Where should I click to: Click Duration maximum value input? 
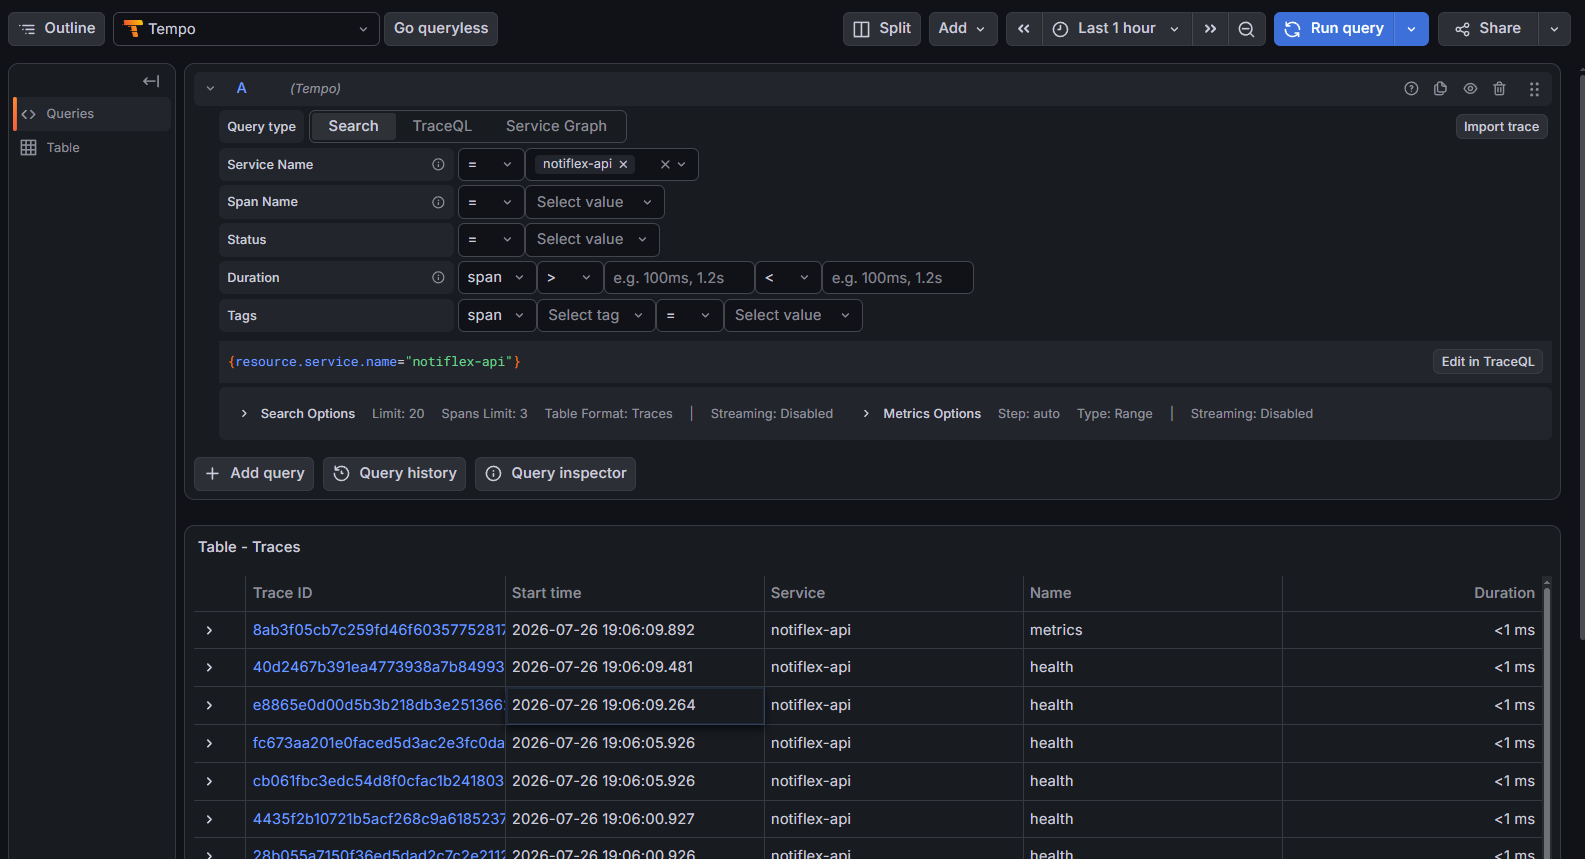897,278
